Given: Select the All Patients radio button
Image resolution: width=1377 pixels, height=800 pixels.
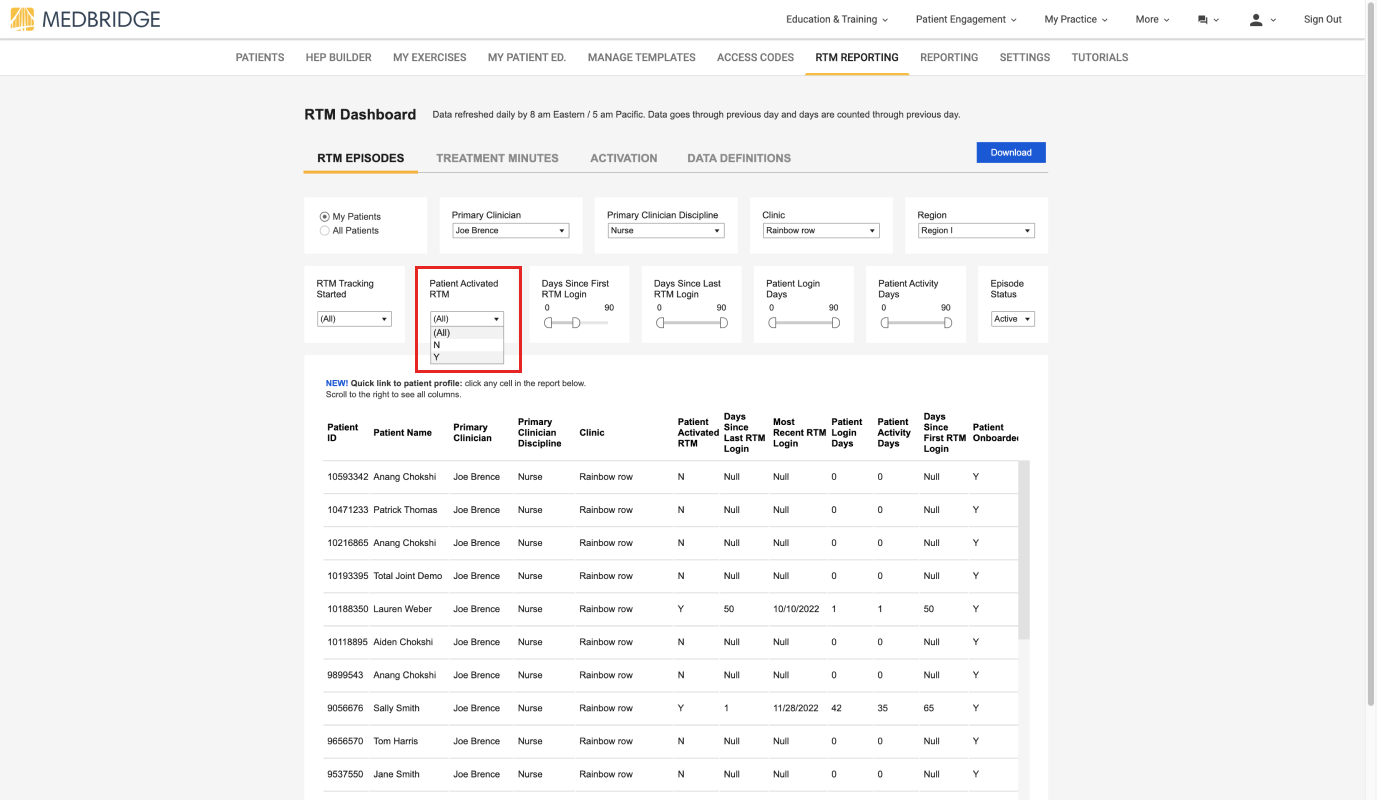Looking at the screenshot, I should pos(324,231).
